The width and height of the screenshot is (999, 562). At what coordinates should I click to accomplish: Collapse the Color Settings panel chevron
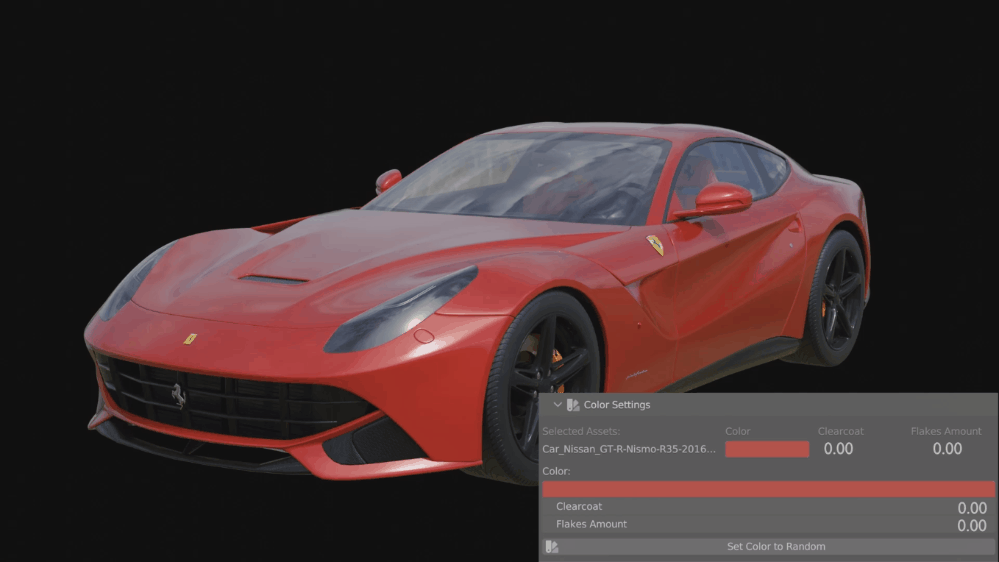click(x=557, y=405)
